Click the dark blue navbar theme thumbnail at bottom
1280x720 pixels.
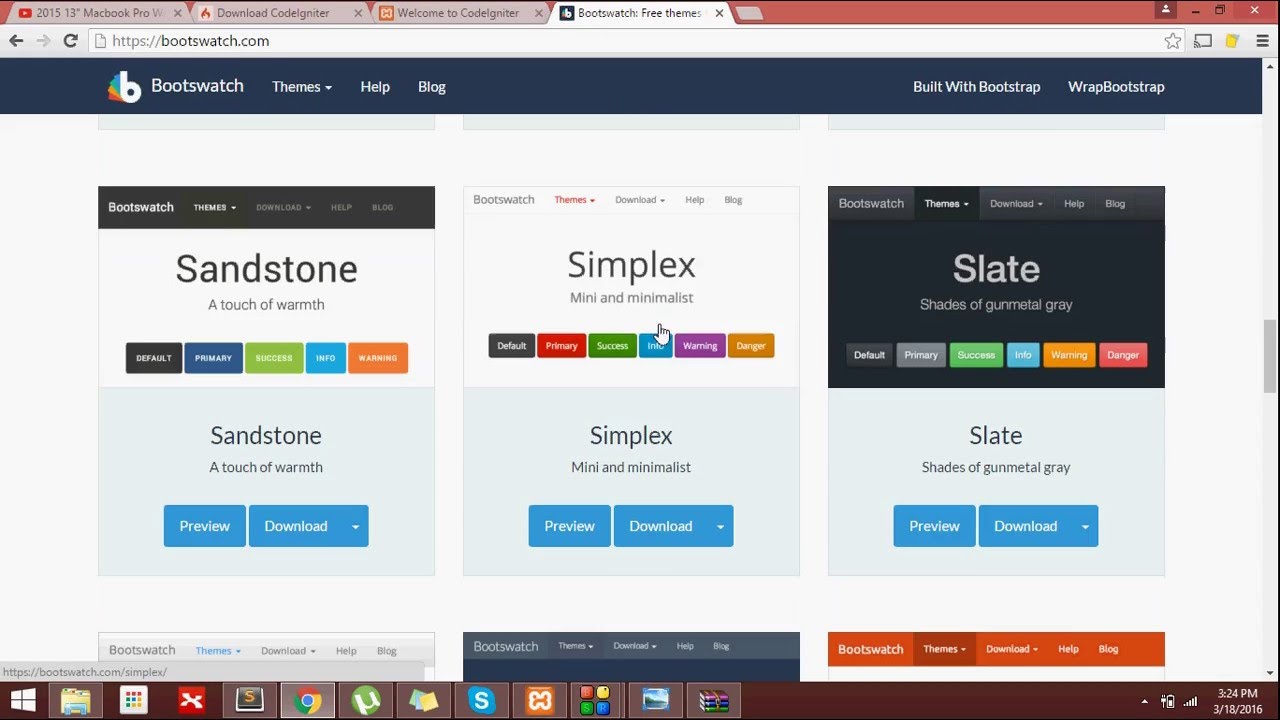coord(631,657)
